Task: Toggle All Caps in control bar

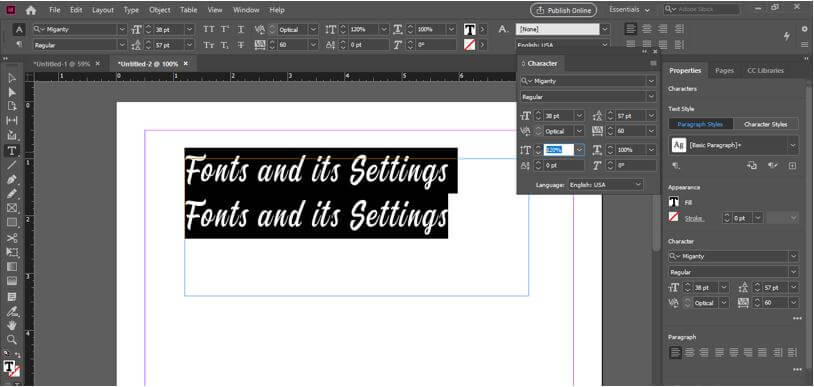Action: click(x=209, y=30)
